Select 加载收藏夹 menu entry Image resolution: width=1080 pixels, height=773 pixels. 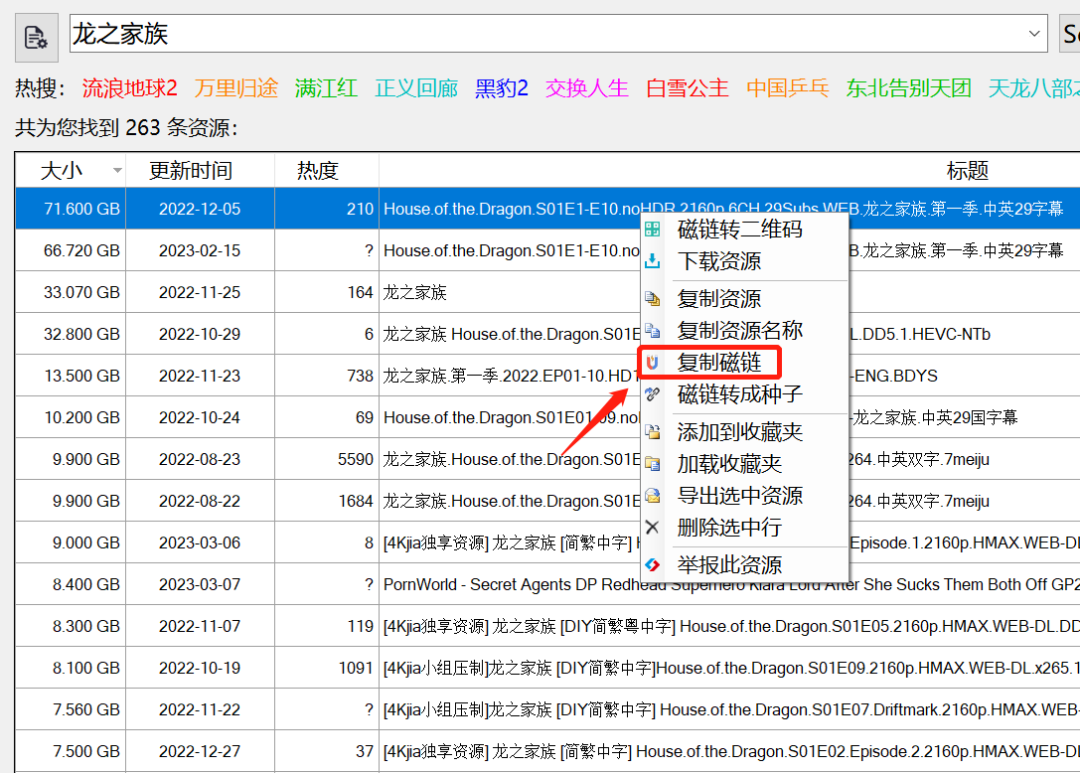729,464
